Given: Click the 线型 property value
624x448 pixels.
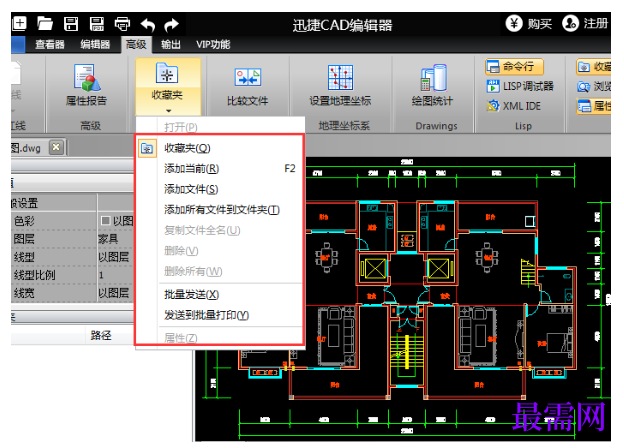Looking at the screenshot, I should click(116, 257).
